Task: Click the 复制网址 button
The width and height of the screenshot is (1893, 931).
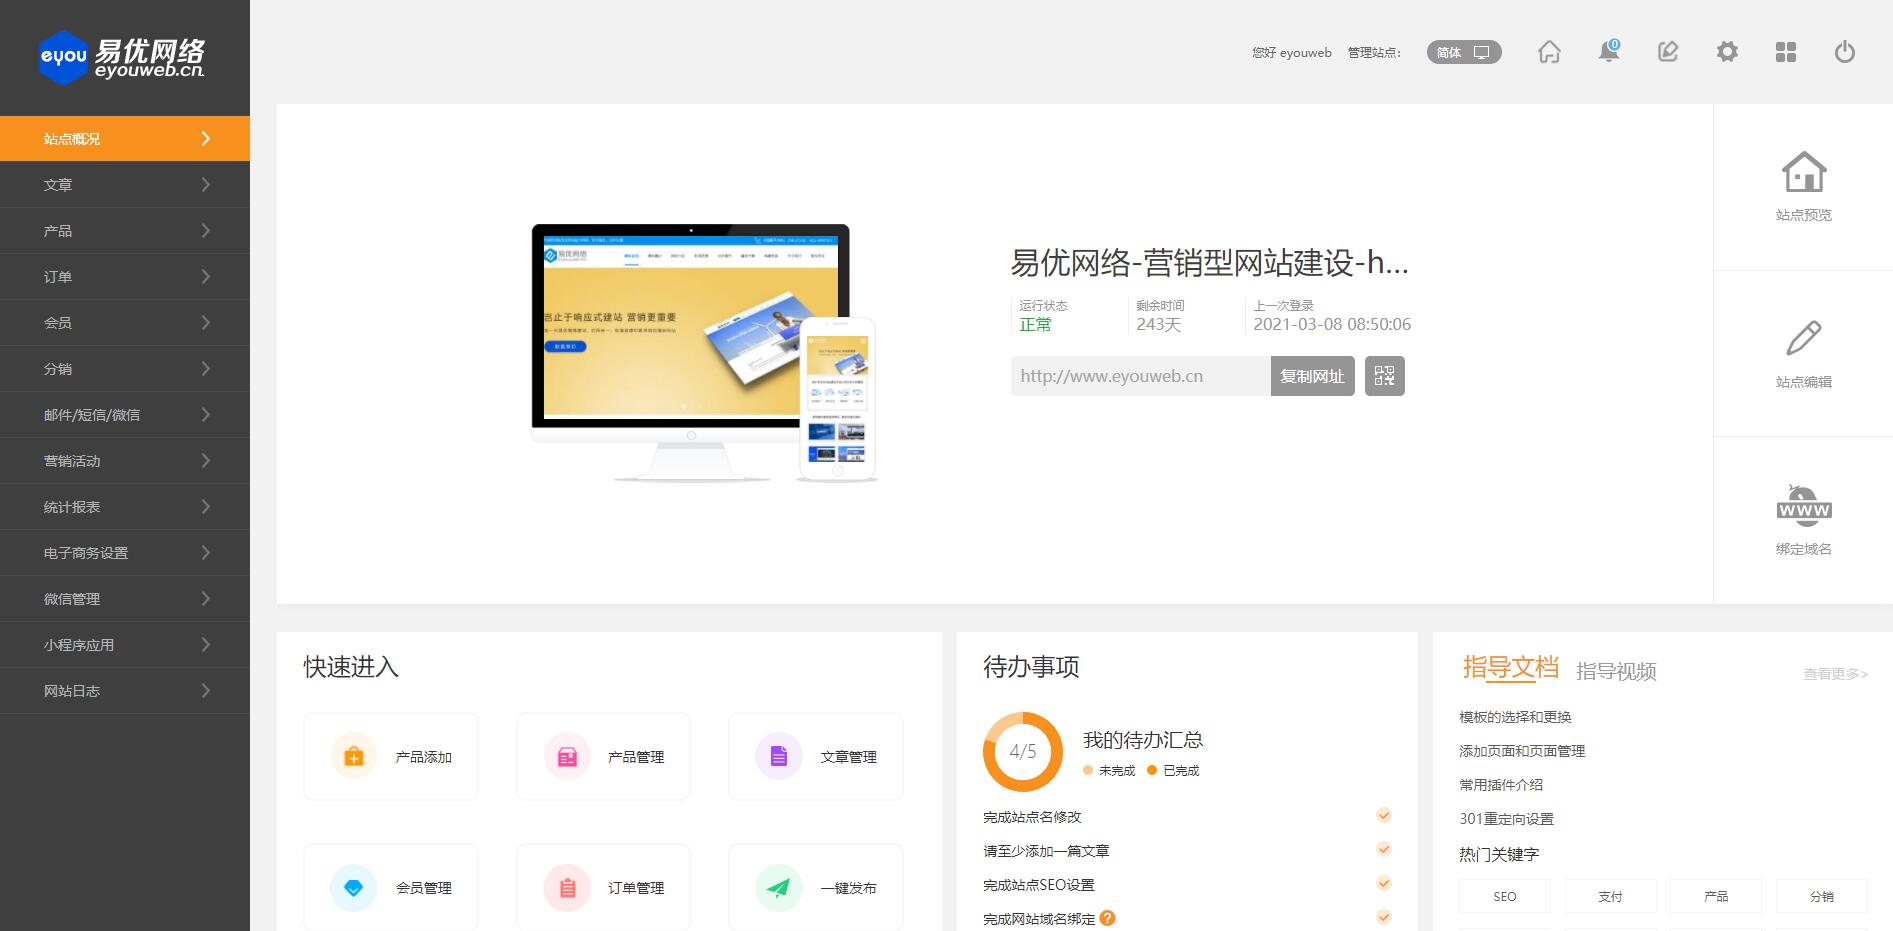Action: (x=1312, y=376)
